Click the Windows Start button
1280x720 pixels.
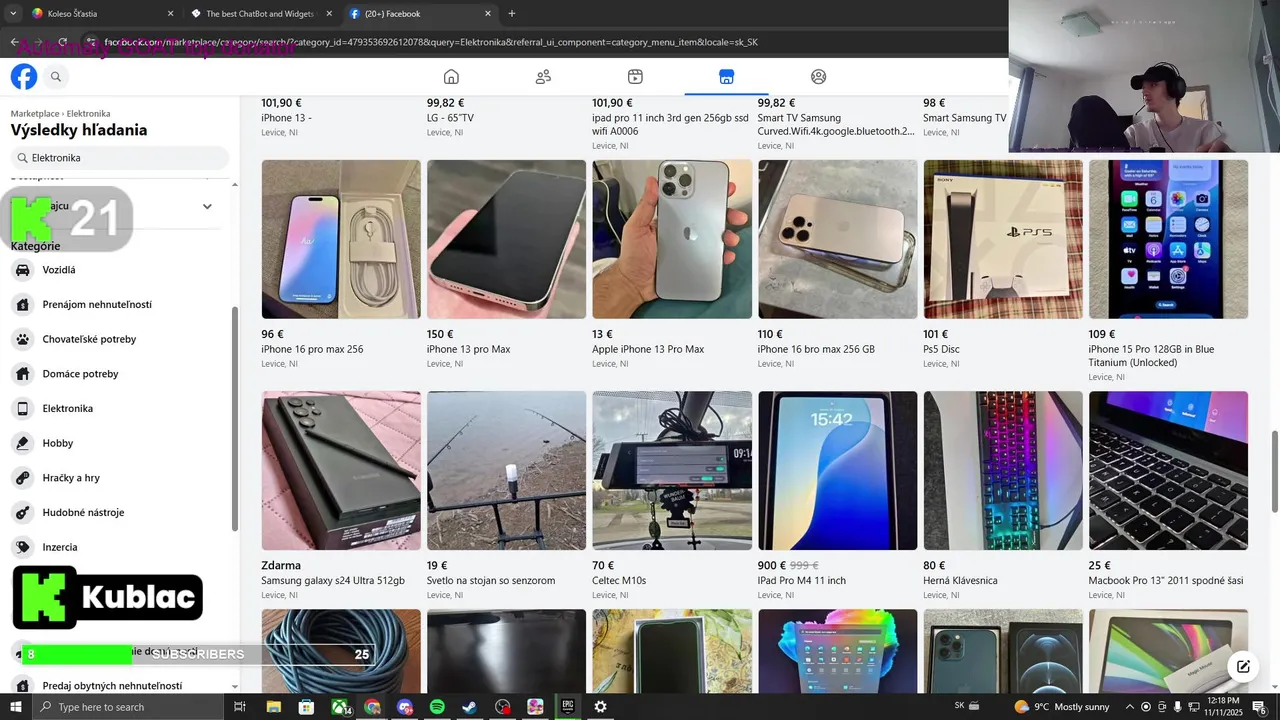[15, 707]
